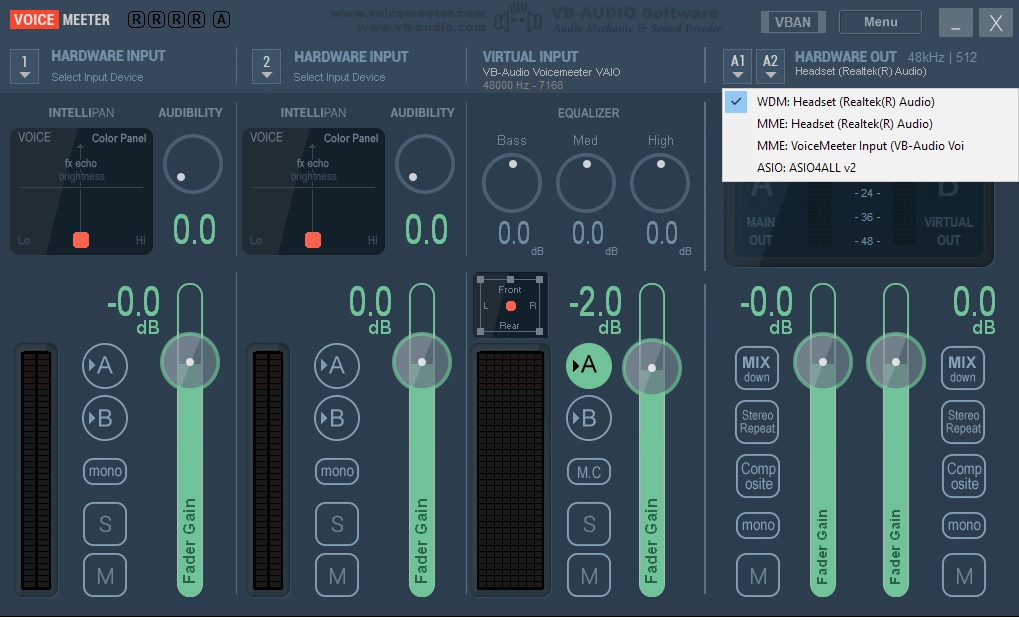This screenshot has width=1019, height=620.
Task: Mute the bus B virtual output
Action: (x=964, y=575)
